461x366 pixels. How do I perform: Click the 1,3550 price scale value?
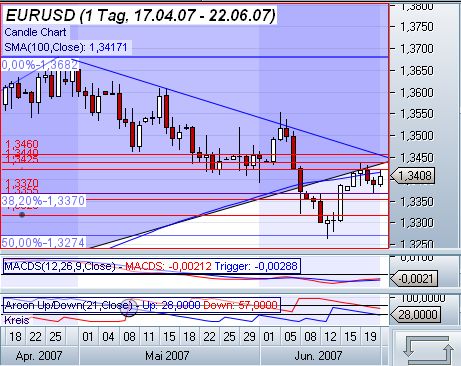pyautogui.click(x=417, y=114)
